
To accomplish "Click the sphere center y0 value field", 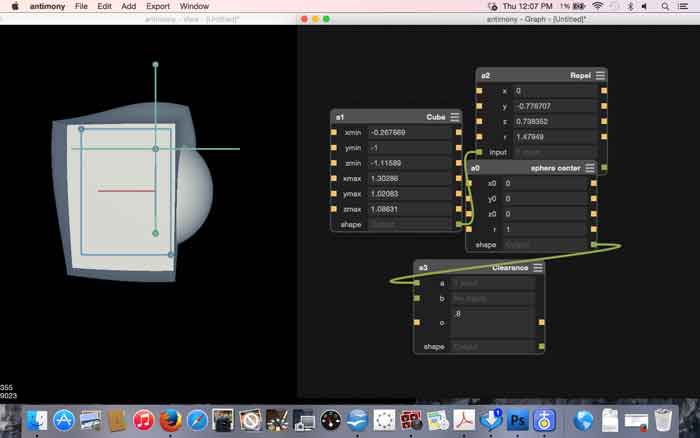I will tap(545, 199).
